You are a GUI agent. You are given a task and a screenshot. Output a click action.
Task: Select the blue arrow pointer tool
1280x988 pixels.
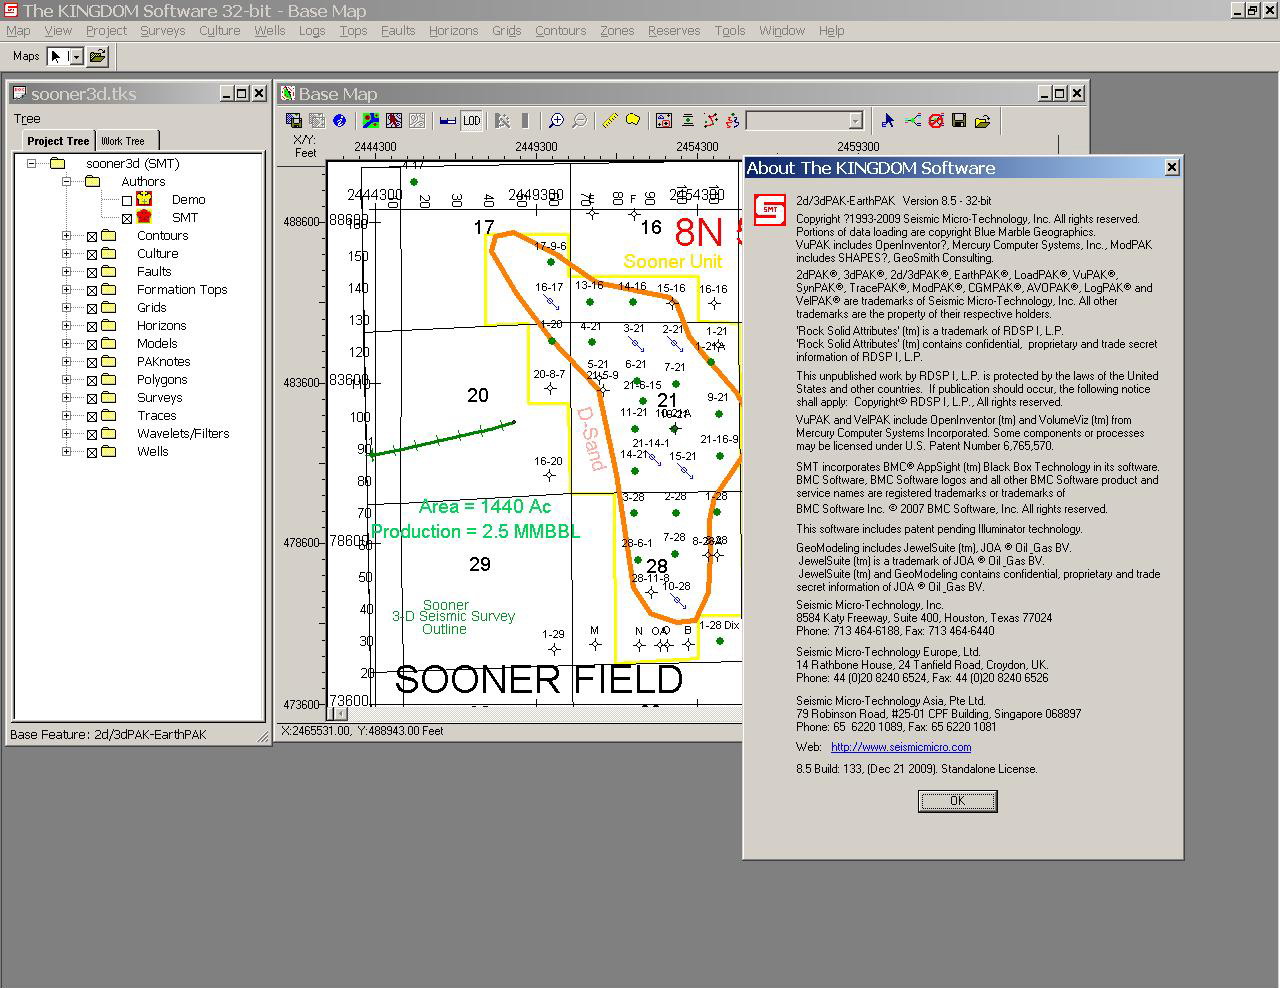(x=888, y=121)
